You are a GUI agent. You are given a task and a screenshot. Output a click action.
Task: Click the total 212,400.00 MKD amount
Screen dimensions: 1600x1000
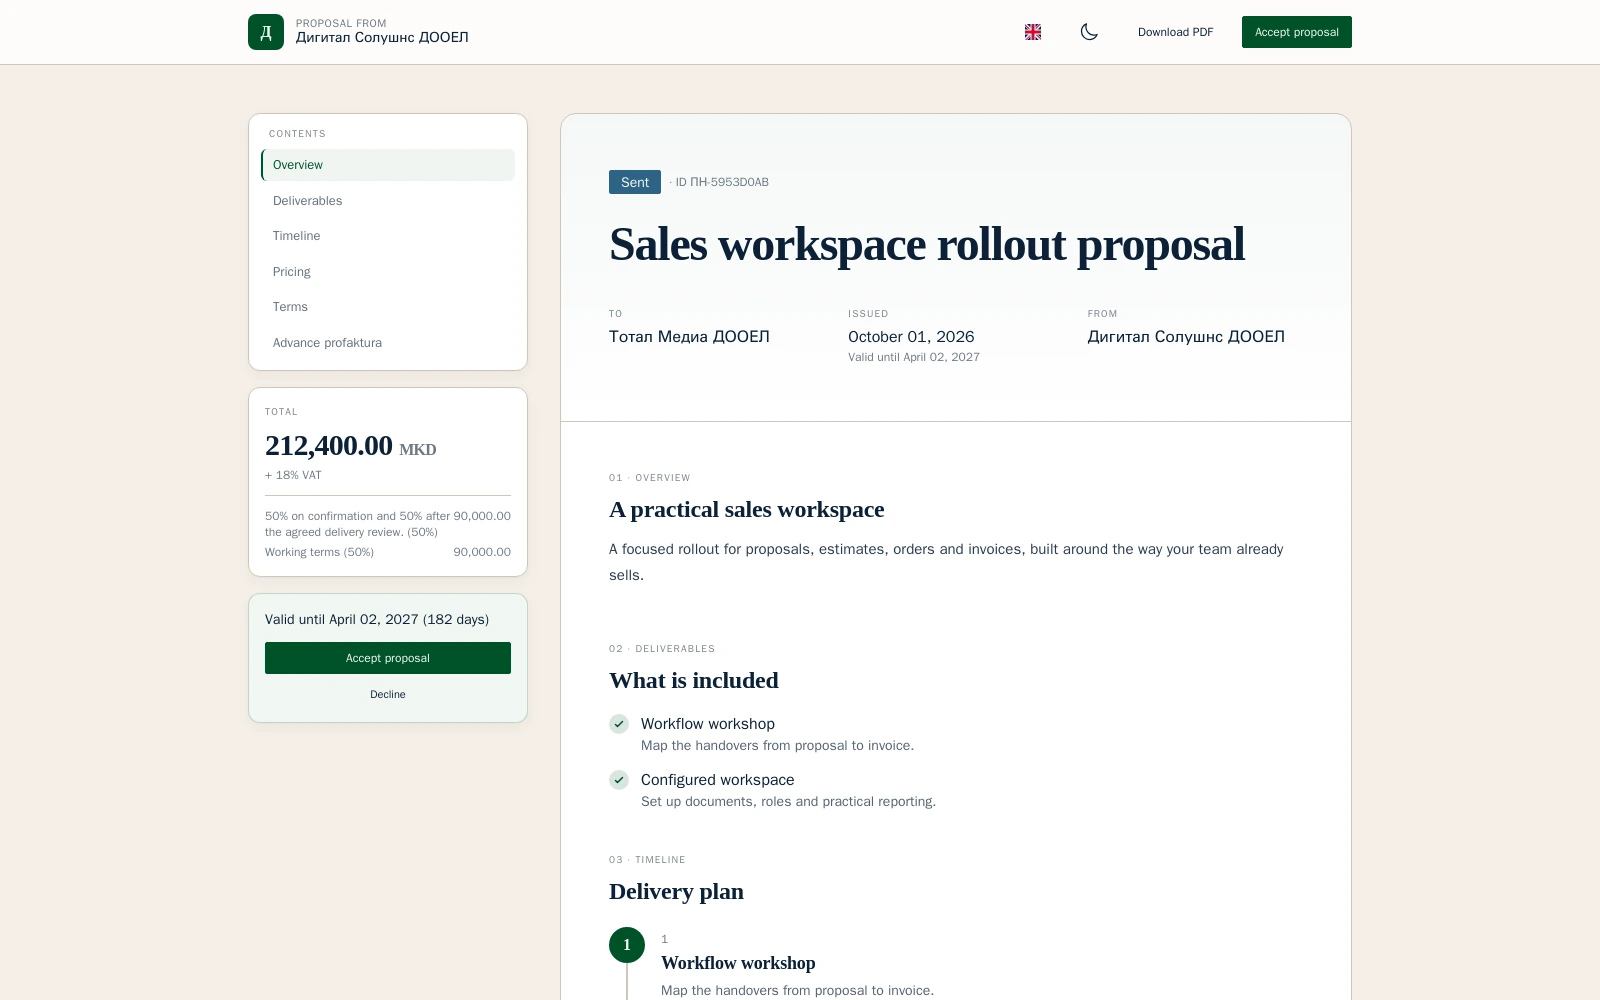(x=350, y=446)
